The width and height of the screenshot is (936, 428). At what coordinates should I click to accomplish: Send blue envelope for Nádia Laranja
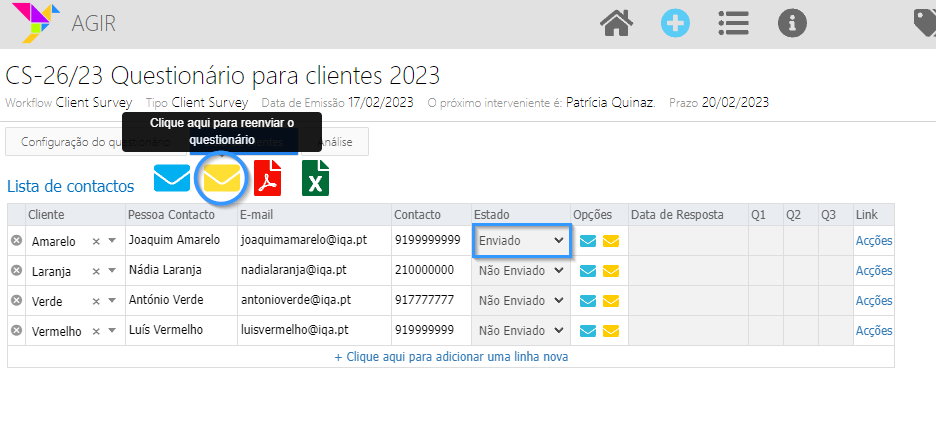(x=588, y=271)
